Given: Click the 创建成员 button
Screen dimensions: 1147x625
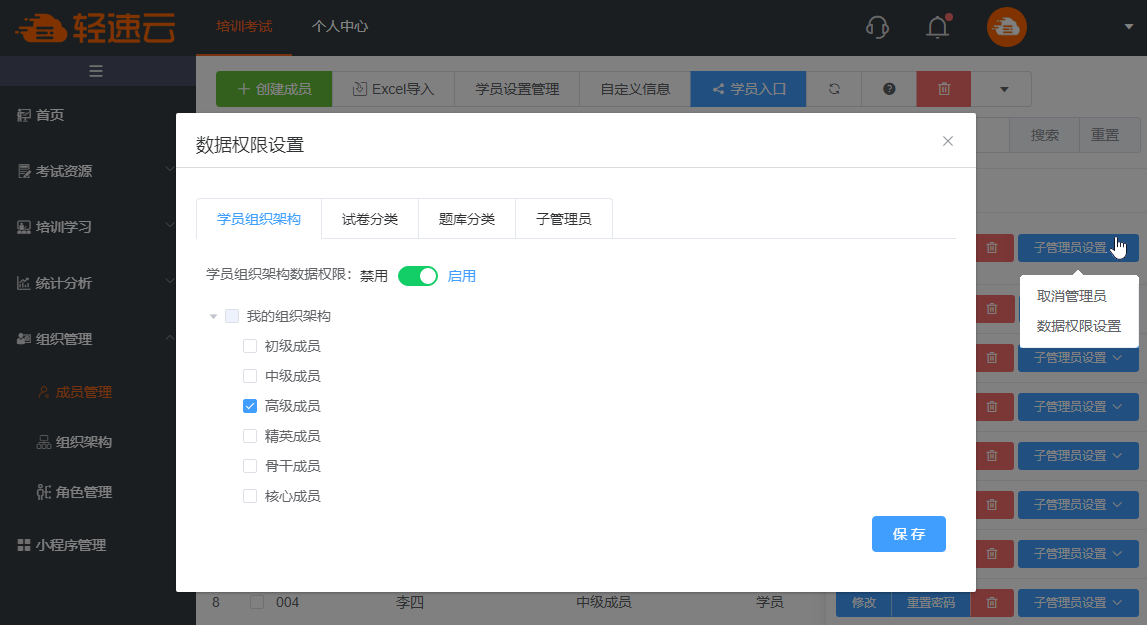Looking at the screenshot, I should 274,89.
